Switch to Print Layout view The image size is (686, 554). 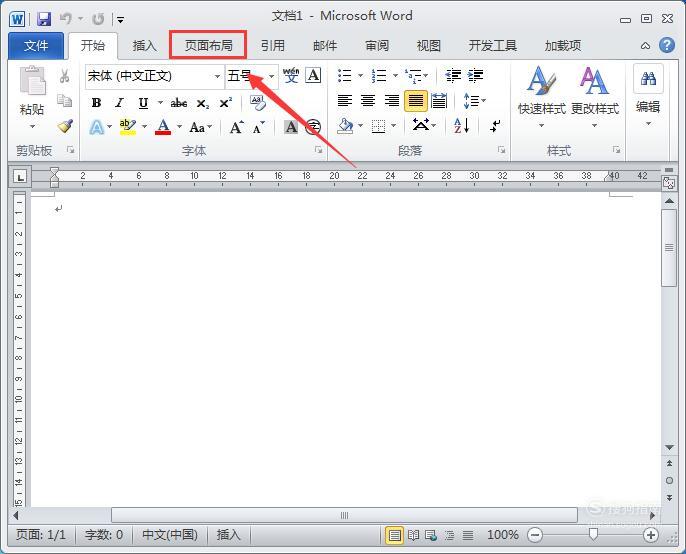394,535
